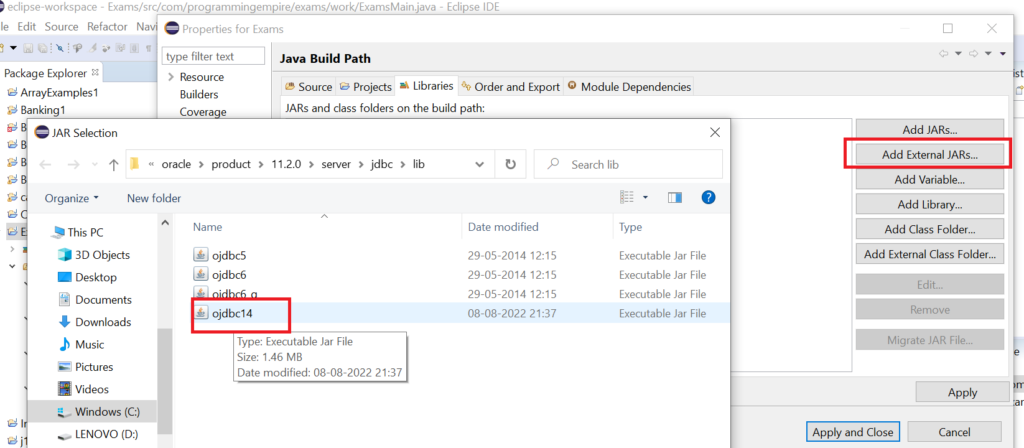This screenshot has width=1024, height=448.
Task: Click Add Class Folder... button
Action: [x=929, y=229]
